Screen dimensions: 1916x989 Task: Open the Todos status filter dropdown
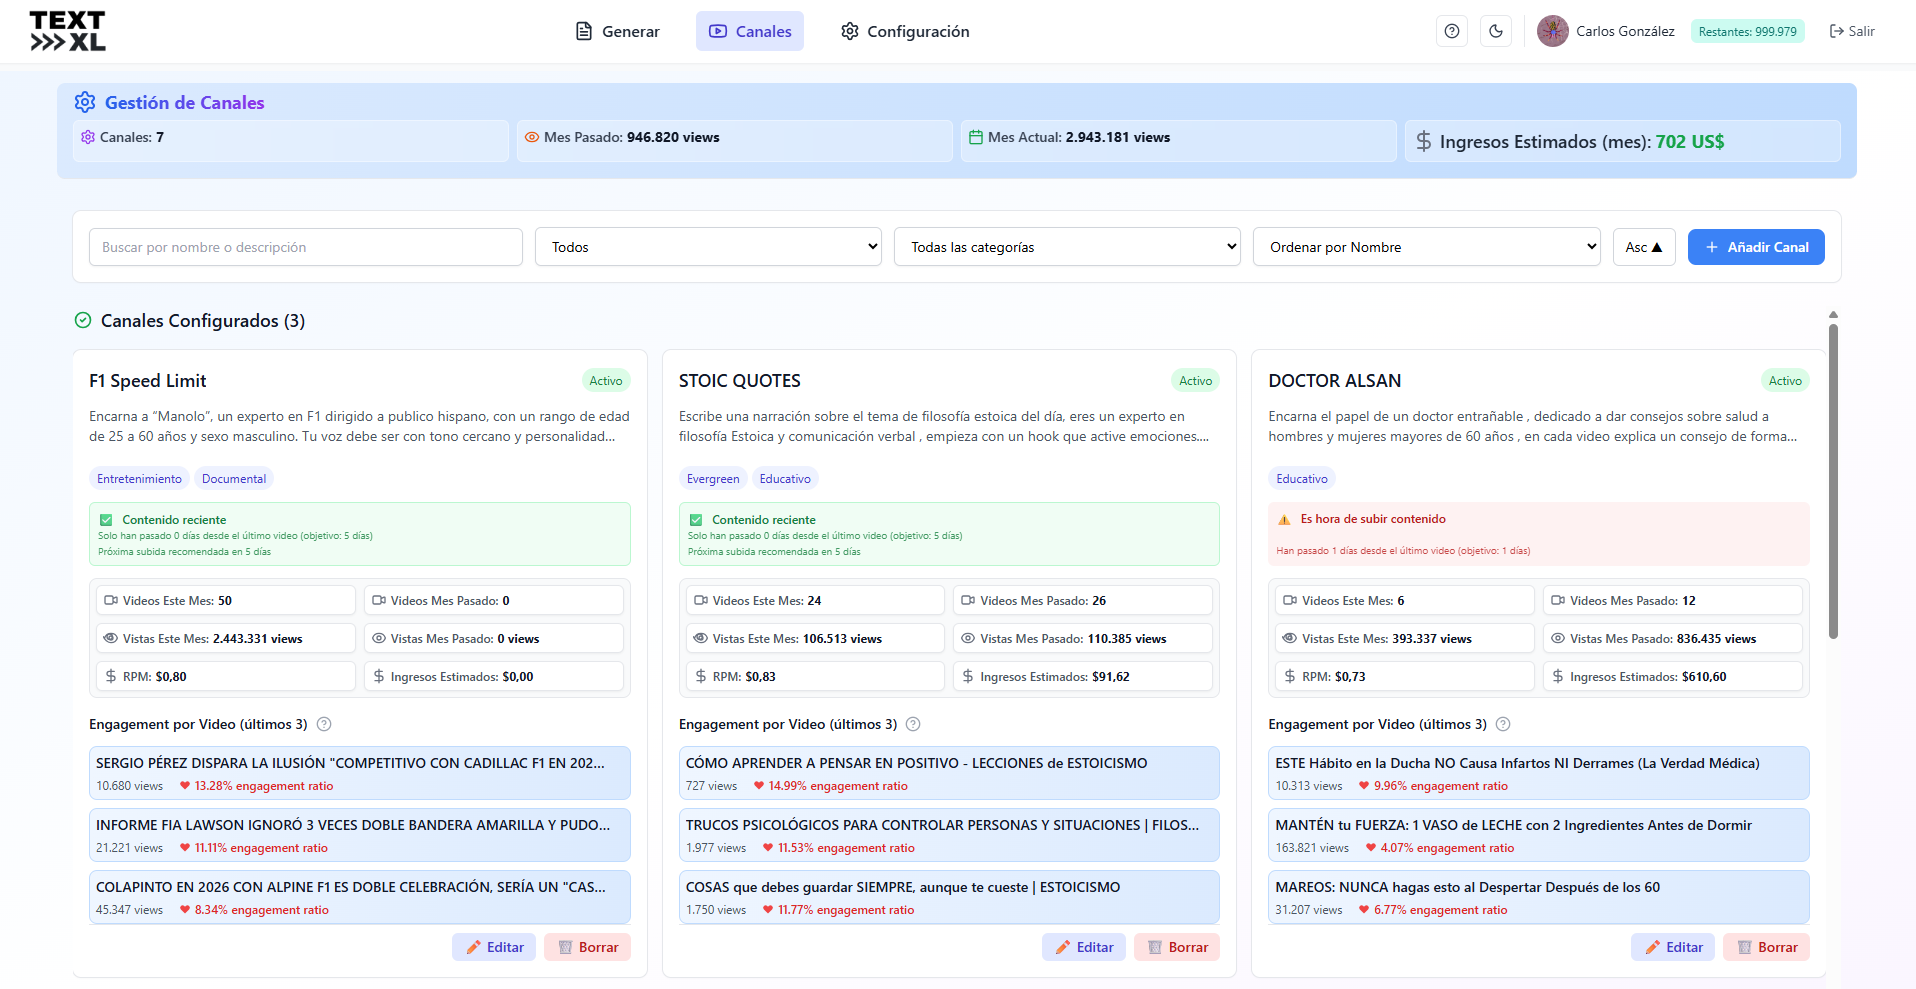(708, 247)
